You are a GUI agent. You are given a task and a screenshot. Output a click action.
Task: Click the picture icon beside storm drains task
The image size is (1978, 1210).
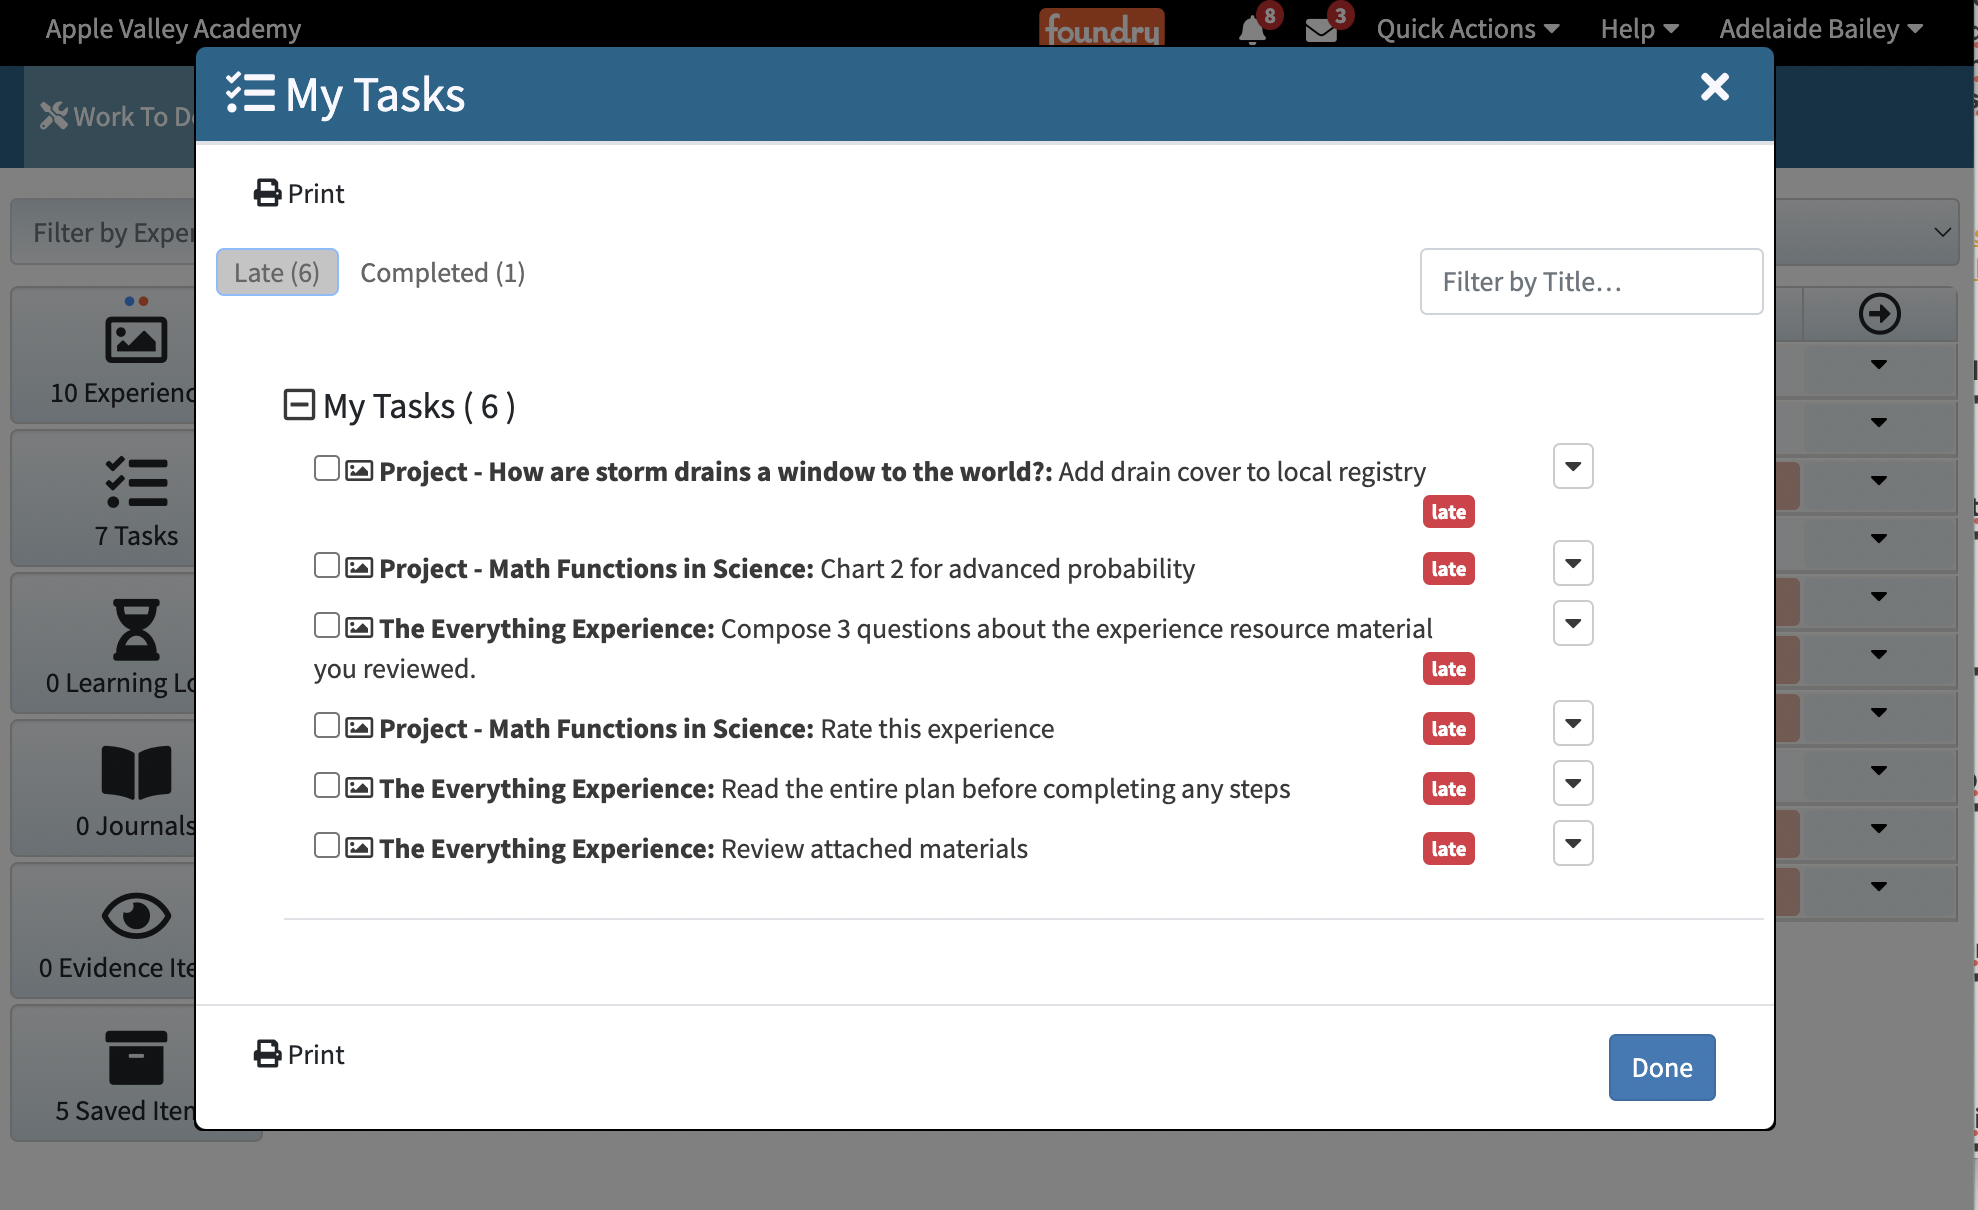pyautogui.click(x=359, y=471)
